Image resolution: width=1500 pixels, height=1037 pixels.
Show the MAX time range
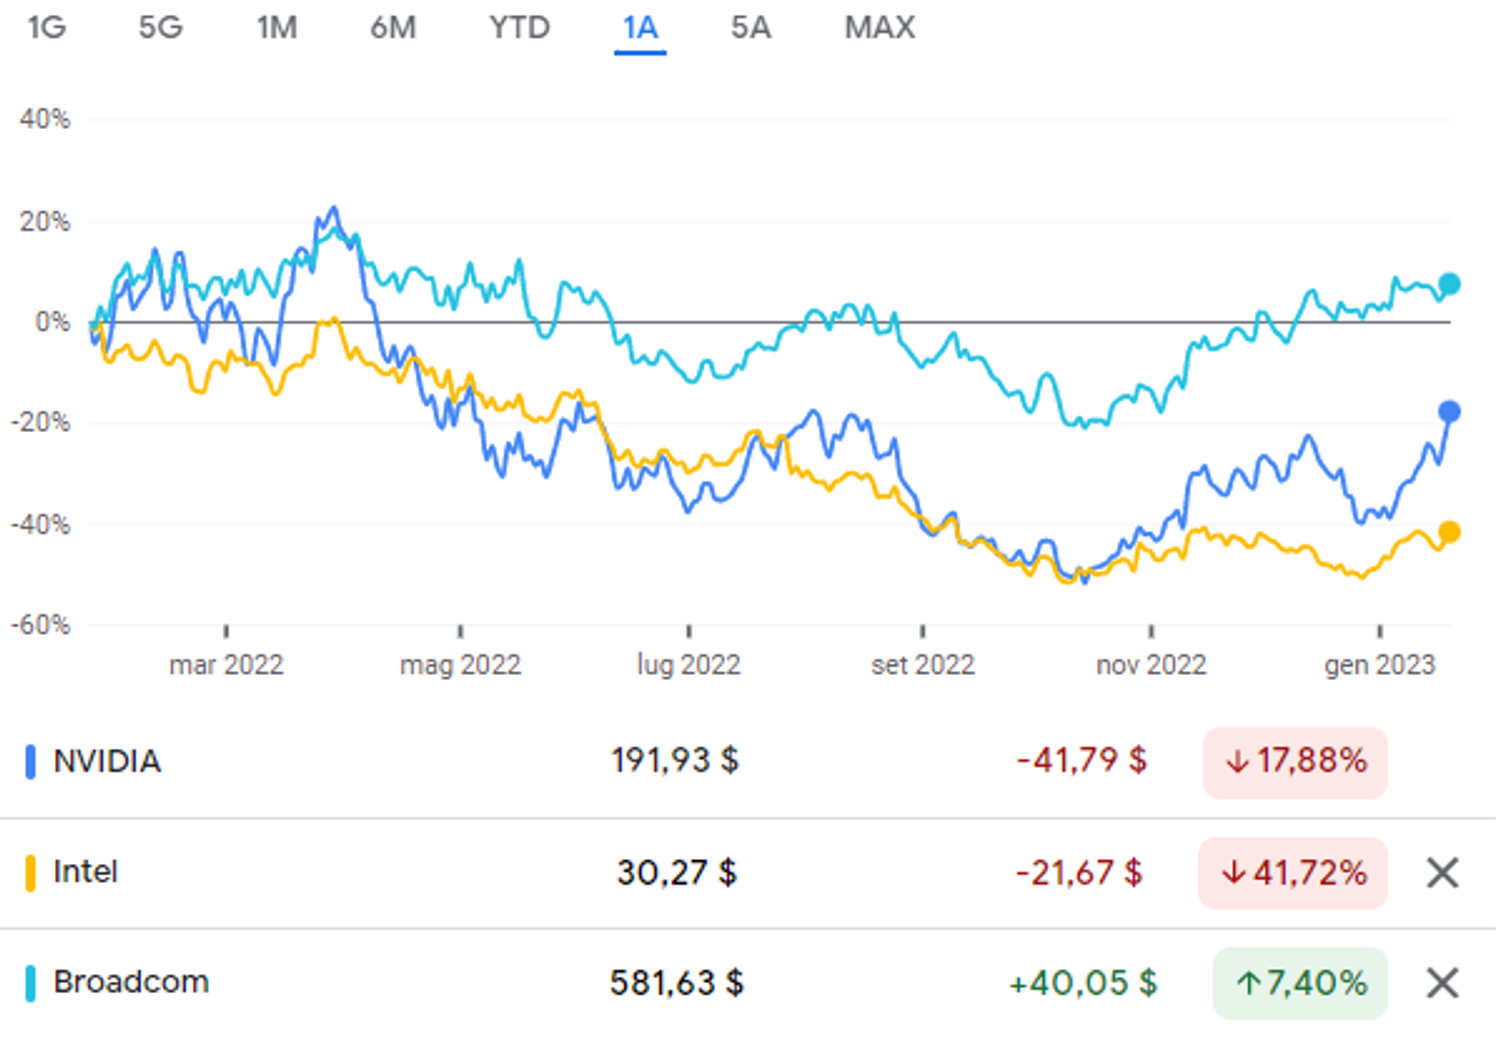click(x=879, y=27)
